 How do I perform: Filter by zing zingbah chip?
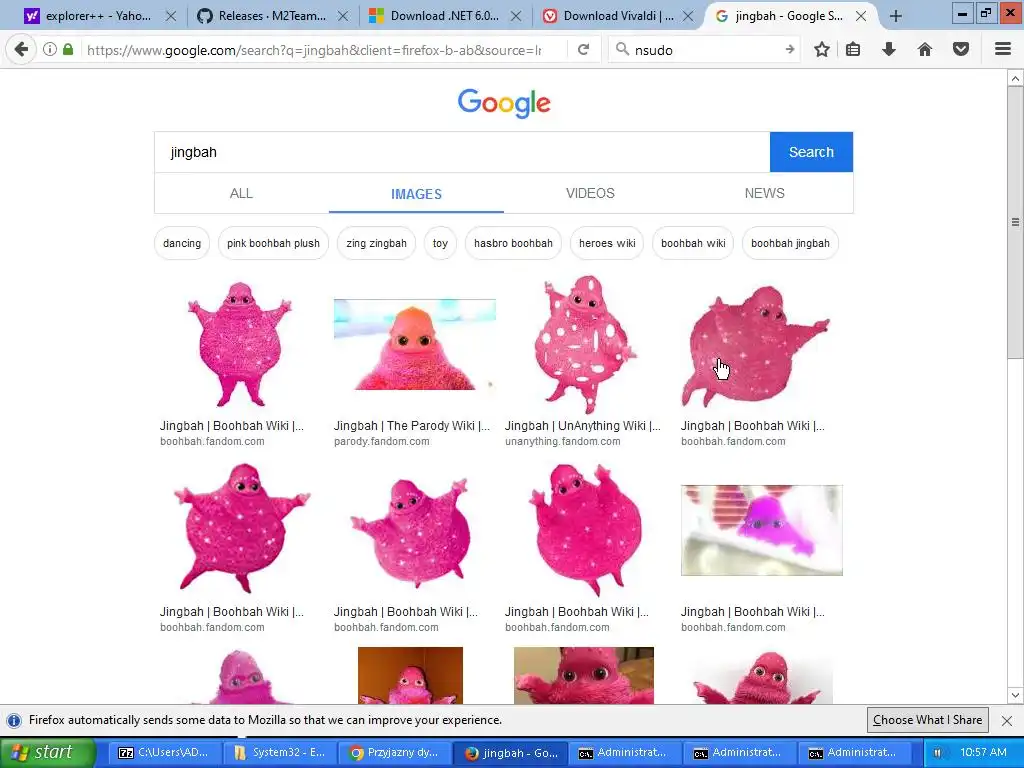pyautogui.click(x=376, y=243)
